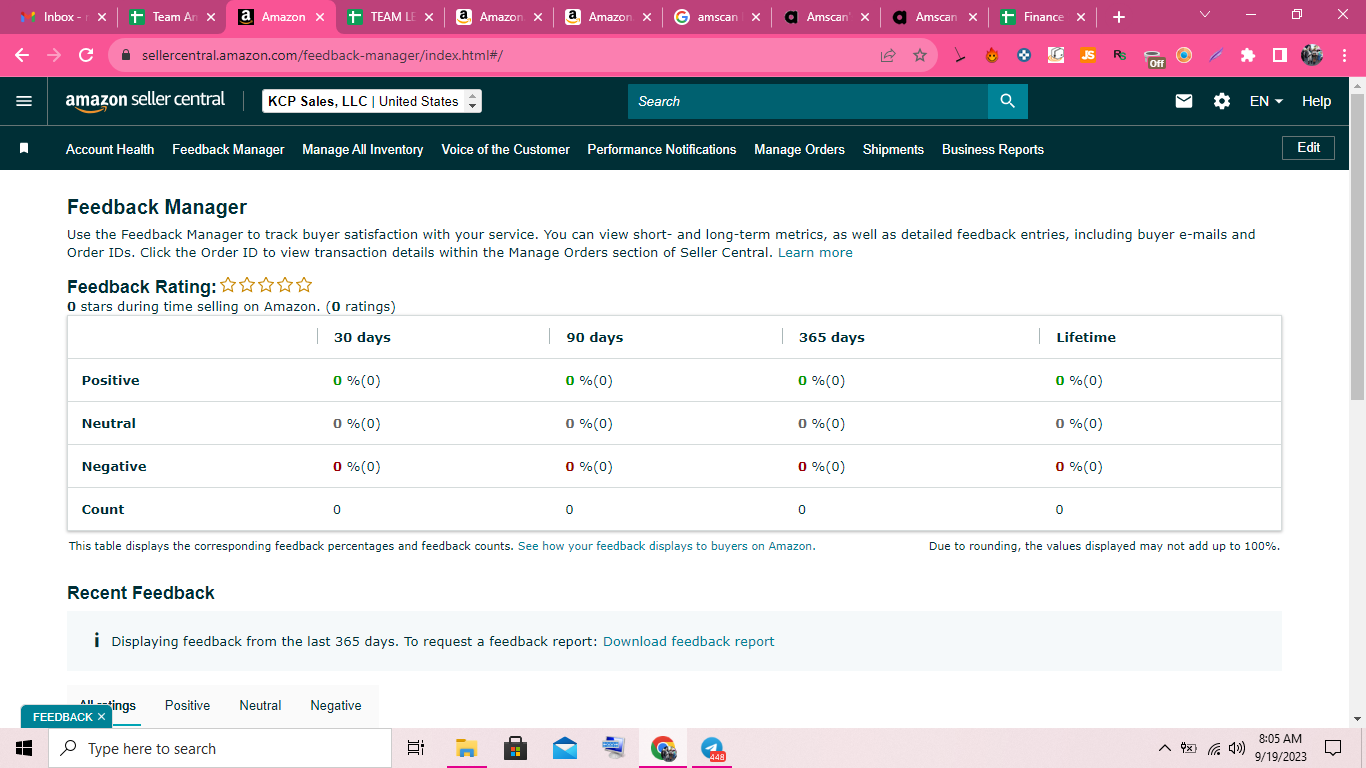1366x768 pixels.
Task: Click the Chrome icon on the taskbar
Action: pos(663,748)
